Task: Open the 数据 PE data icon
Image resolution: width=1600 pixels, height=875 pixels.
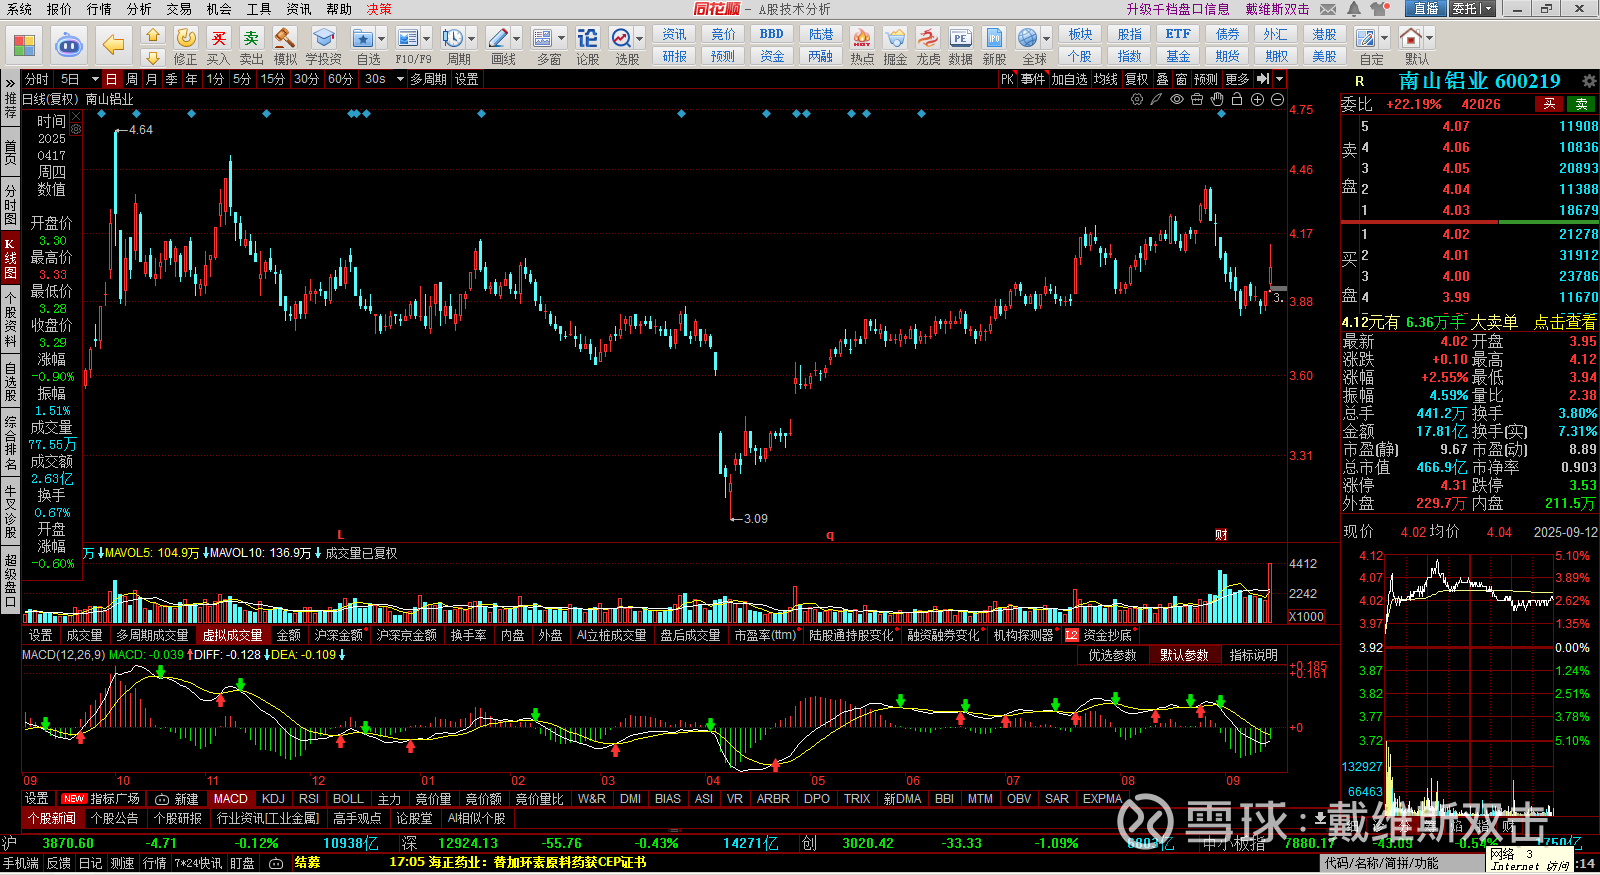Action: pos(960,45)
